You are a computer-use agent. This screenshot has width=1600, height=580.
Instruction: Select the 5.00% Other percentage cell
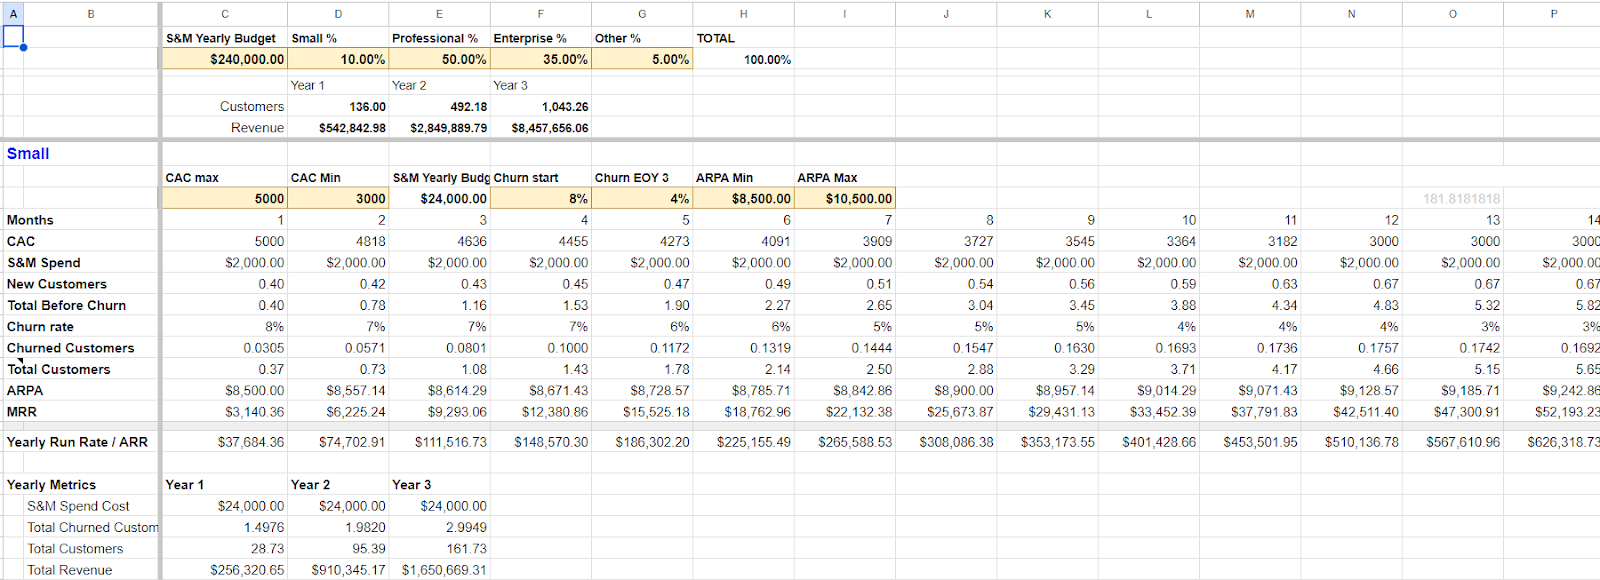coord(642,59)
